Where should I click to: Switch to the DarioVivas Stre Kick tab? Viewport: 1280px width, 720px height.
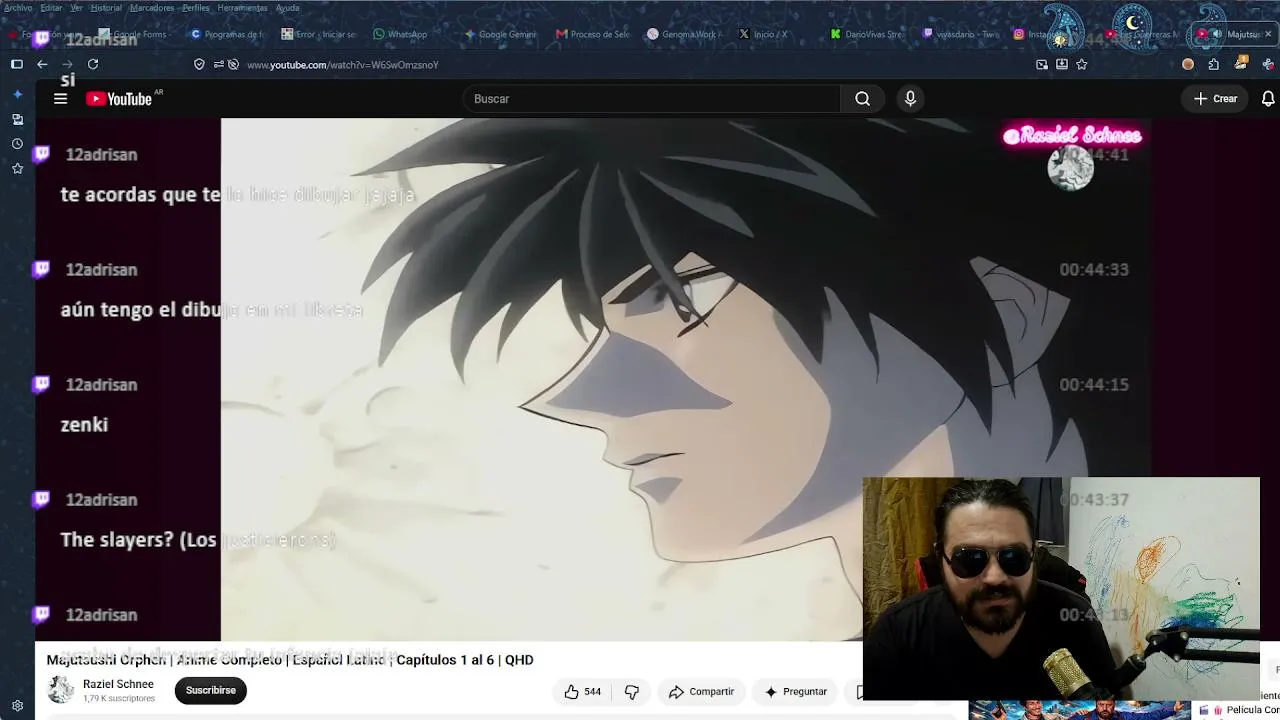866,34
